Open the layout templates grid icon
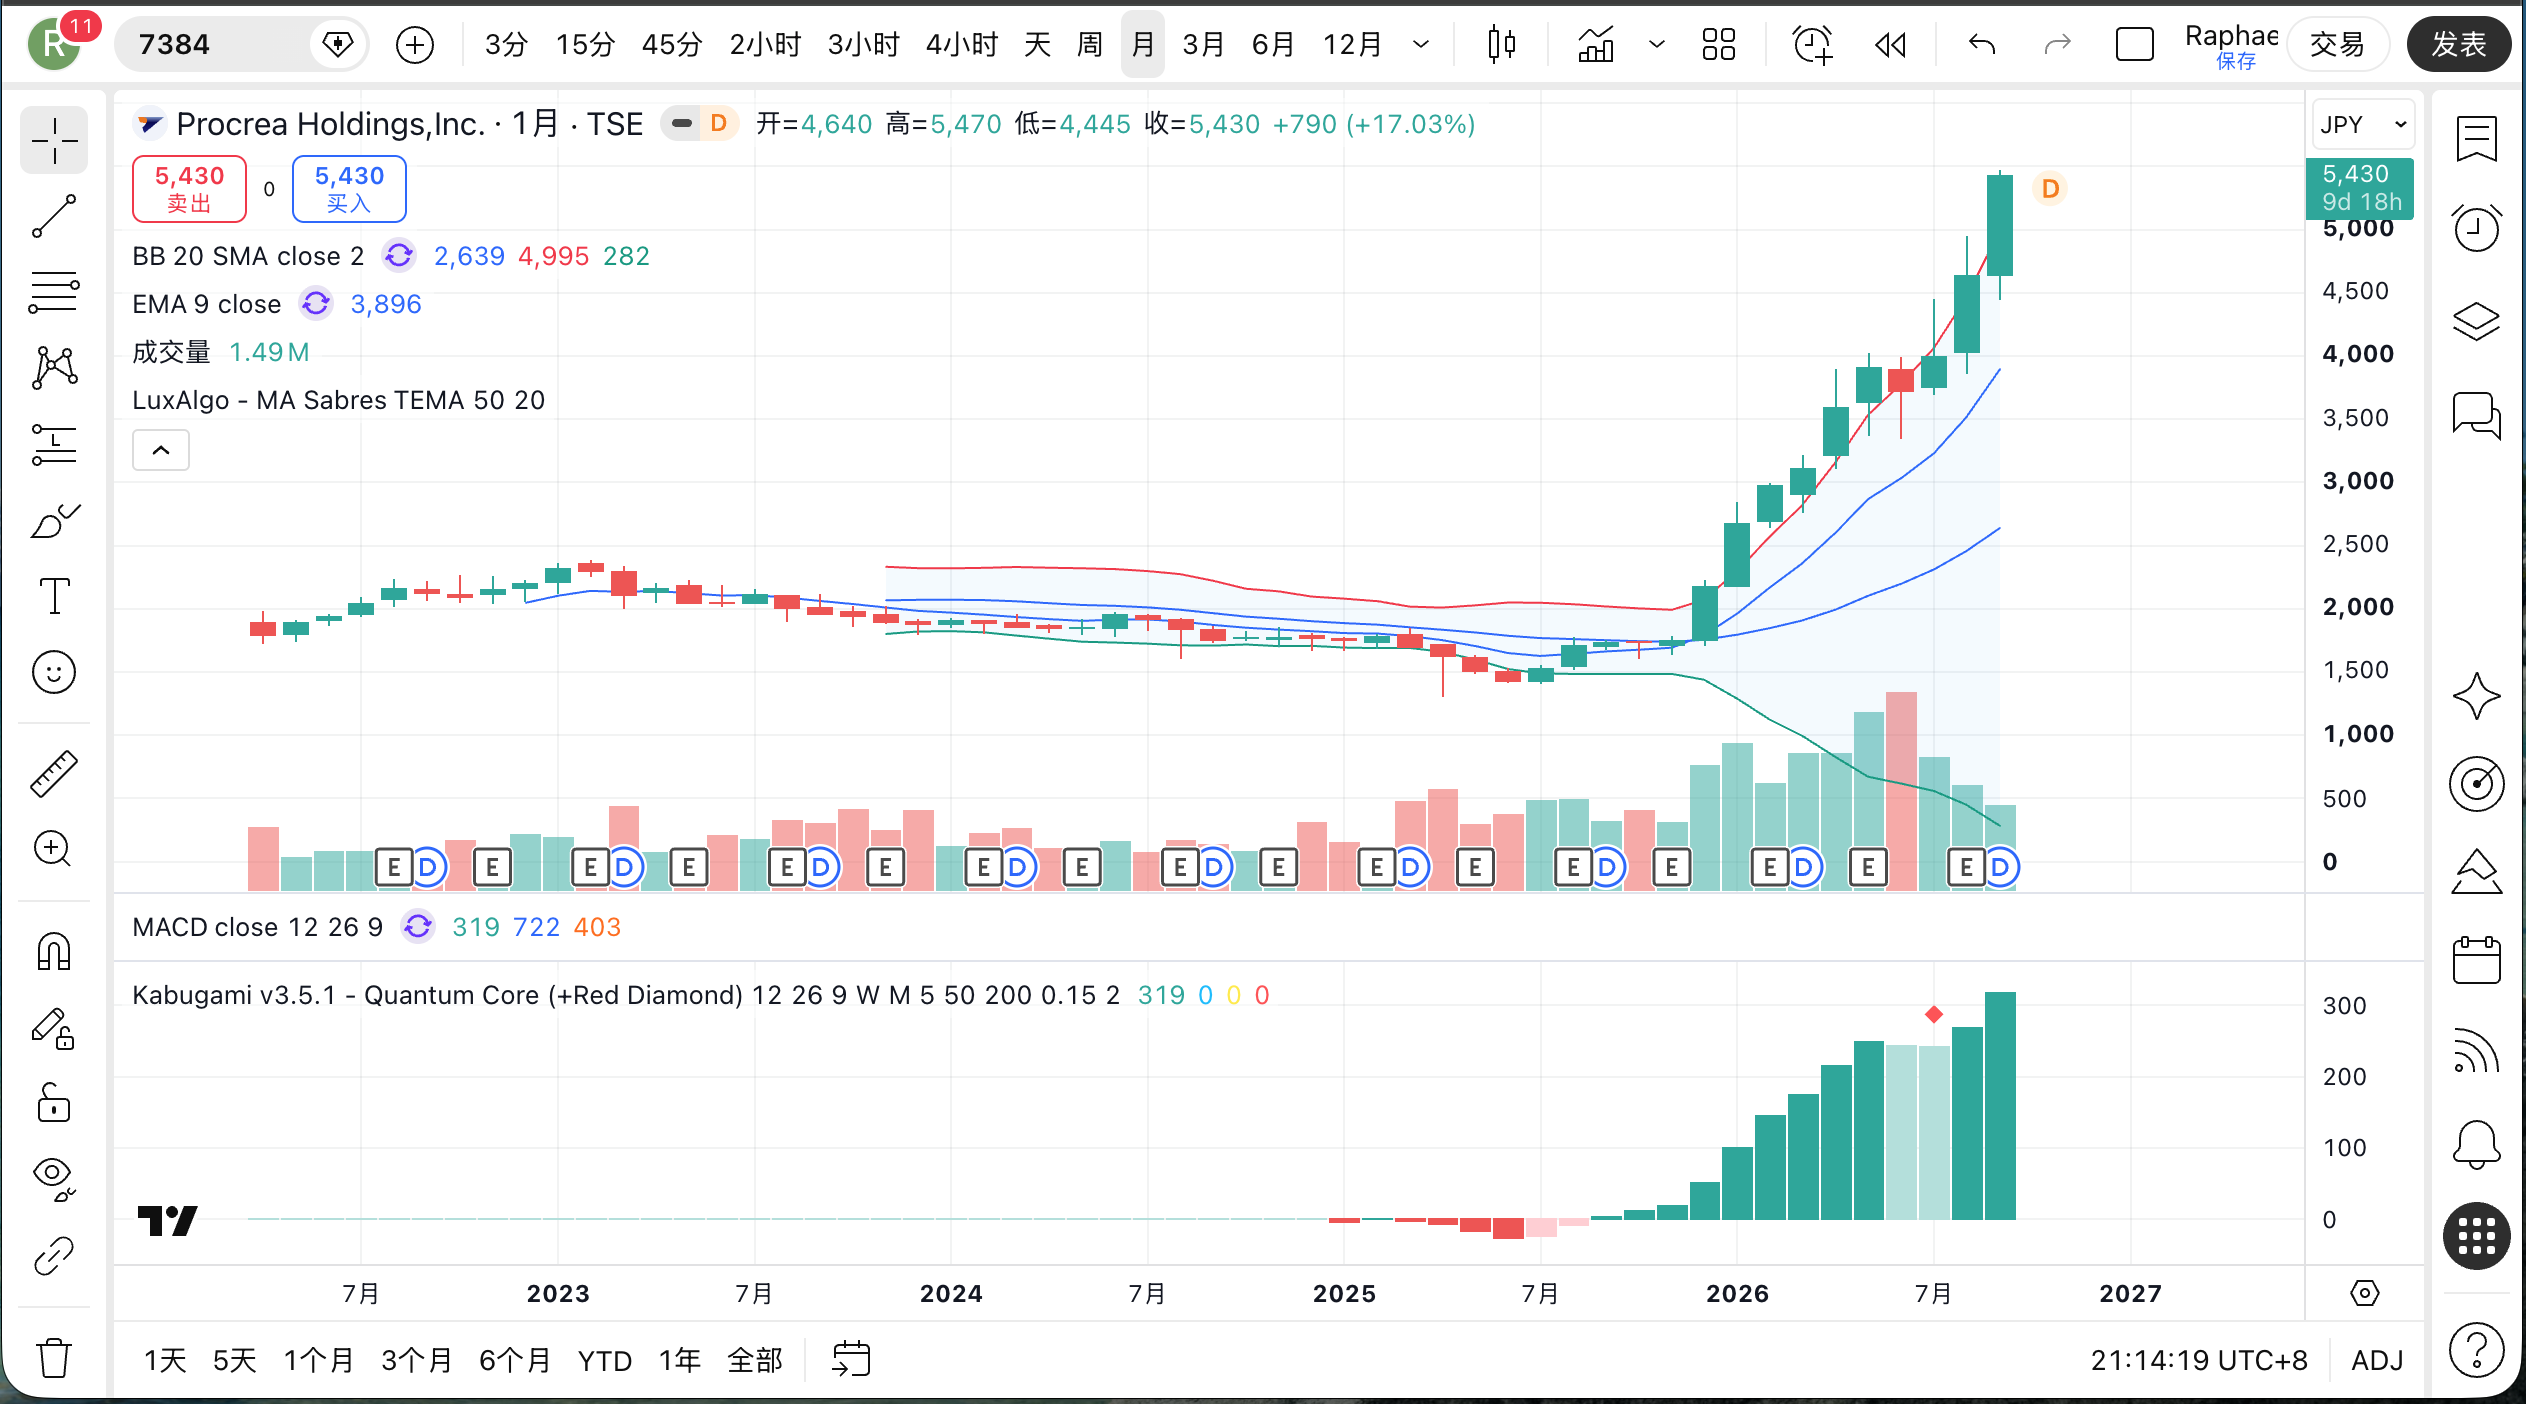The width and height of the screenshot is (2526, 1404). pos(1719,45)
